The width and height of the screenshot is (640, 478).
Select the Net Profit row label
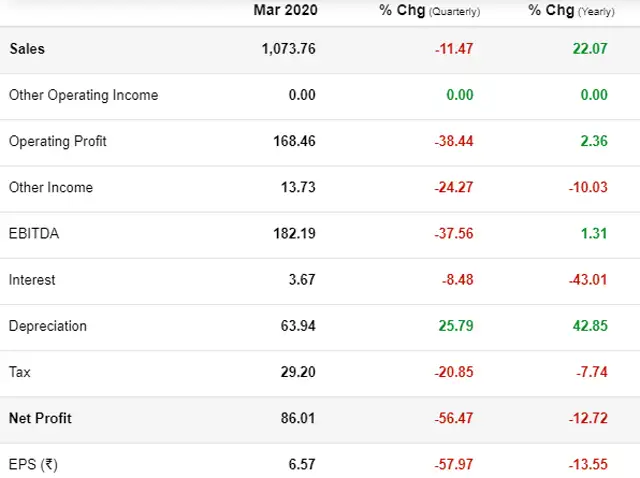[x=40, y=417]
